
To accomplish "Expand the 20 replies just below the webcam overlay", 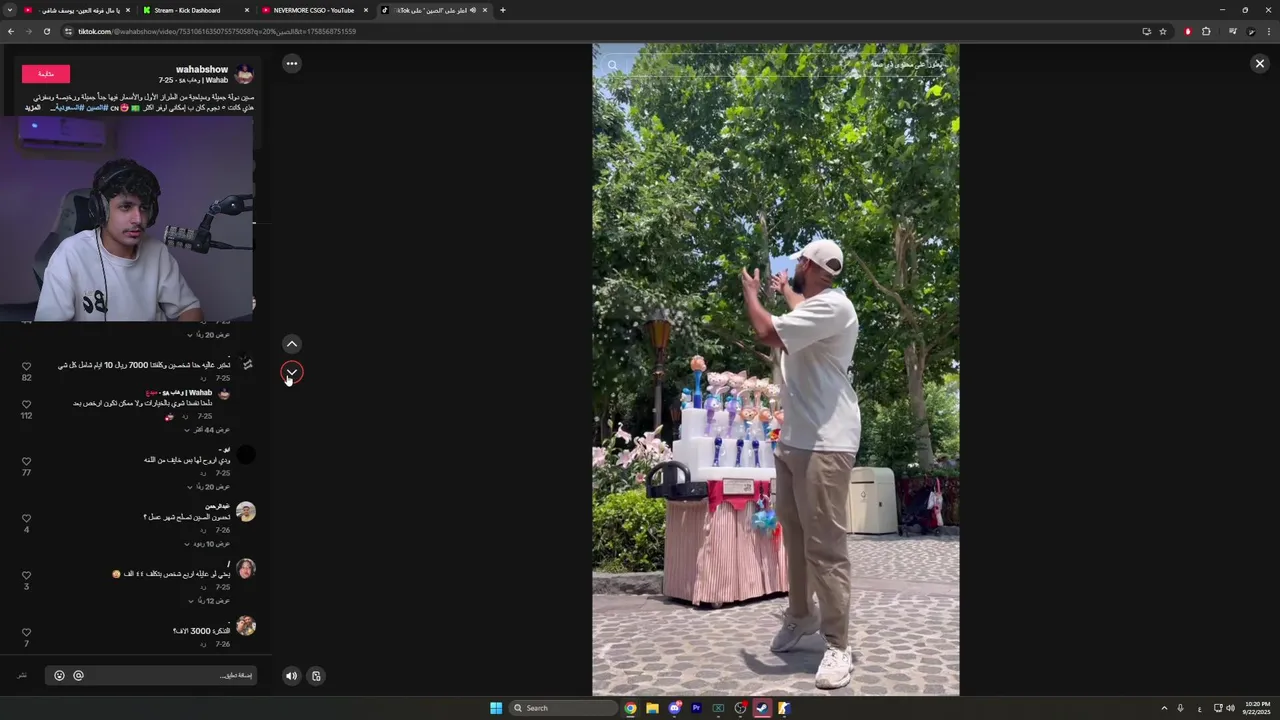I will 207,335.
